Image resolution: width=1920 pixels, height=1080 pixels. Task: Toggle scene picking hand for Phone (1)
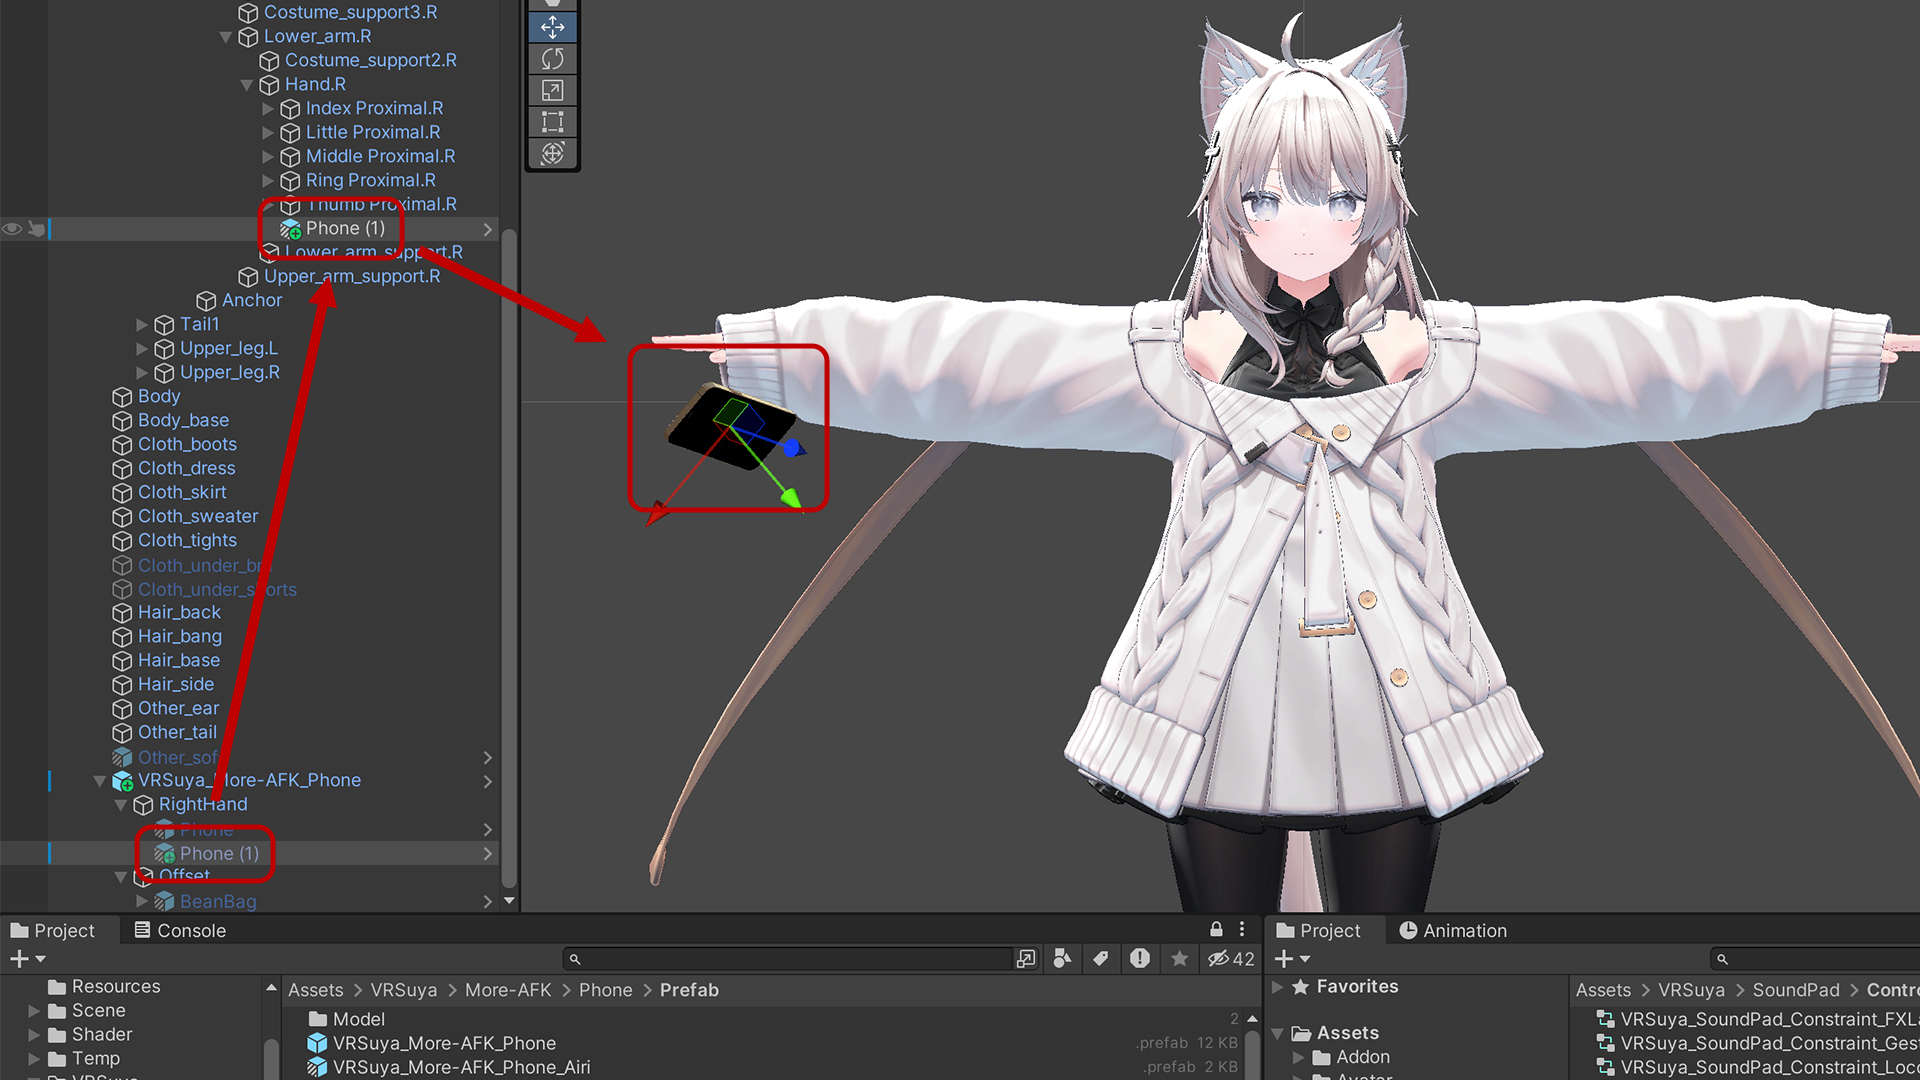37,229
